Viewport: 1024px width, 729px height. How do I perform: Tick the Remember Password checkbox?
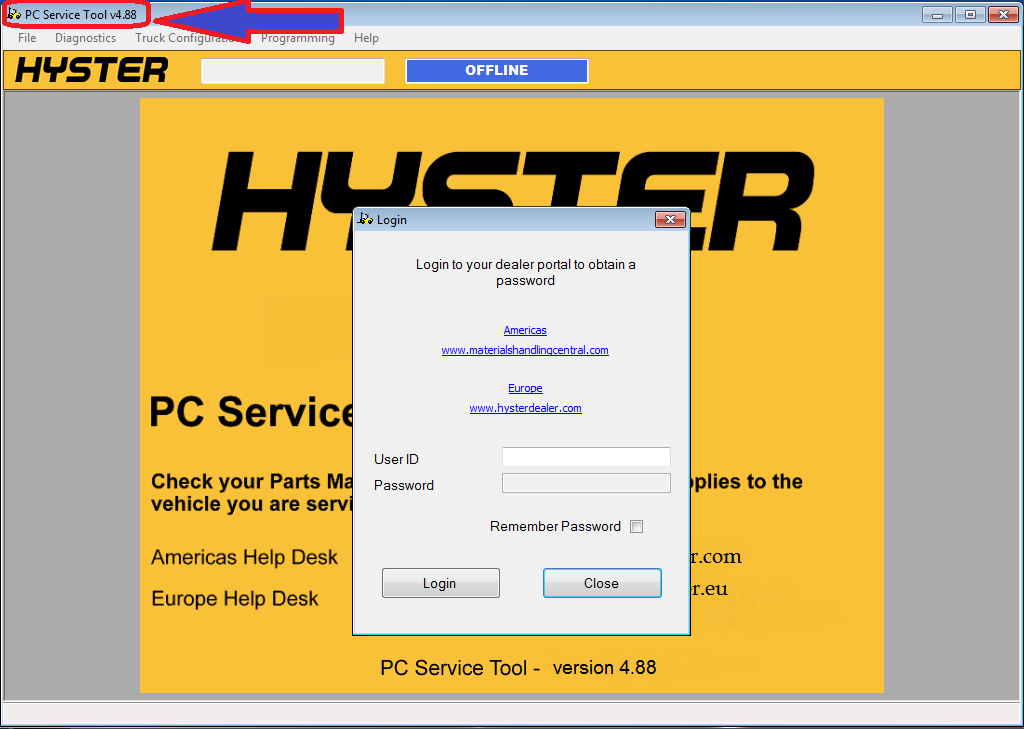point(636,526)
